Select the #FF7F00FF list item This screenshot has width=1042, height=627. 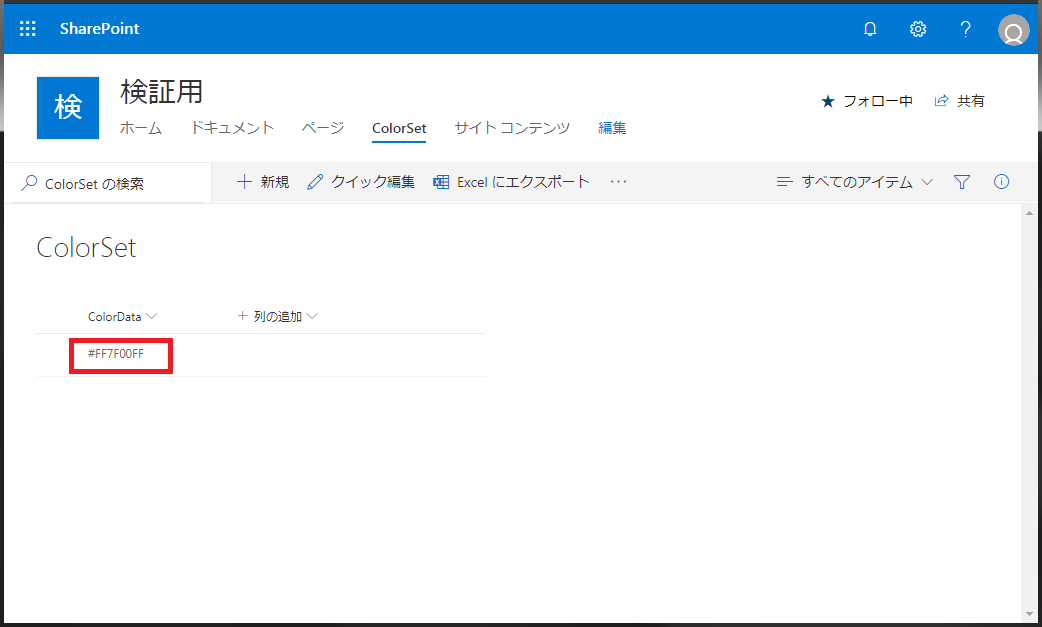click(x=116, y=354)
